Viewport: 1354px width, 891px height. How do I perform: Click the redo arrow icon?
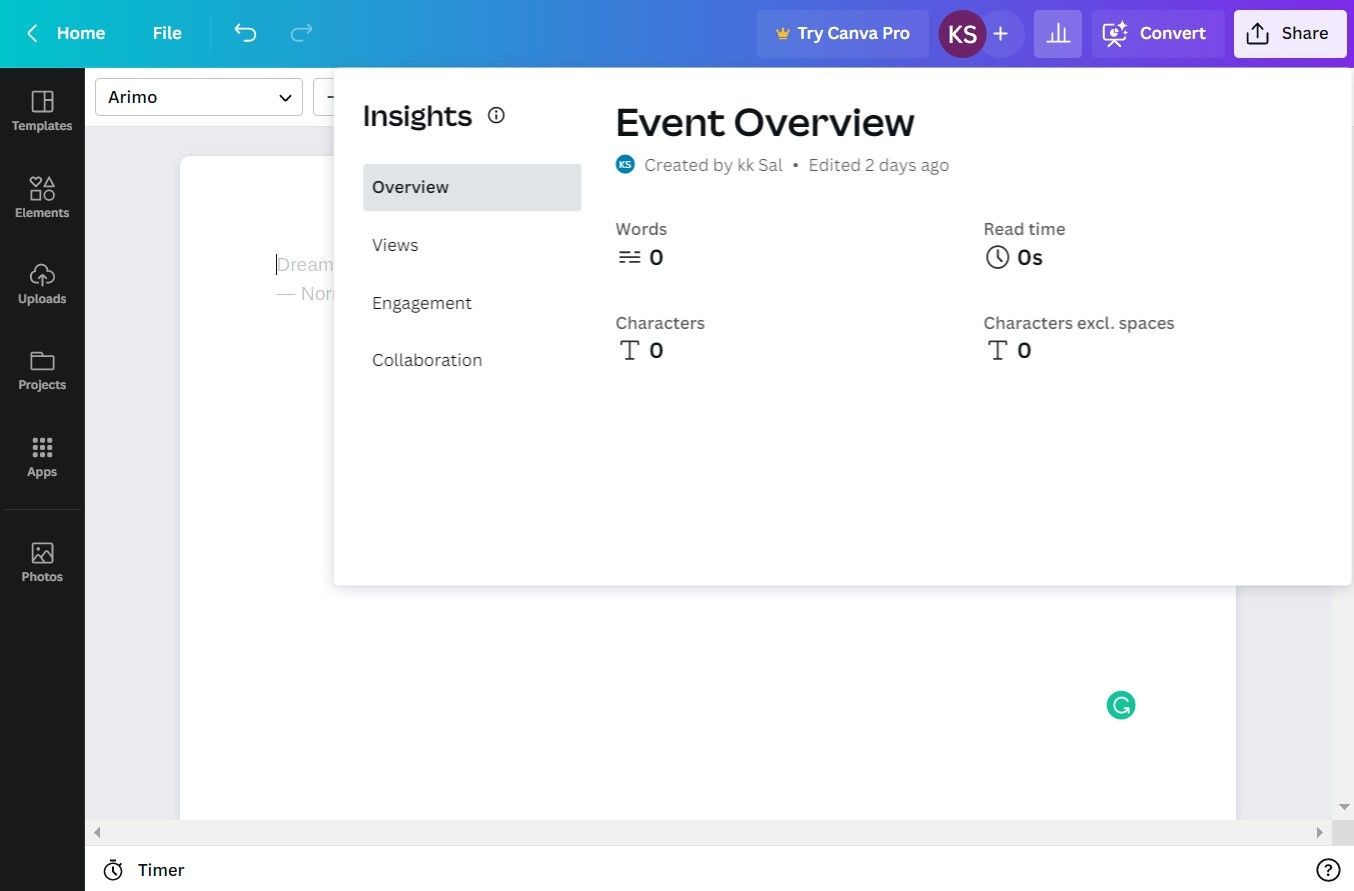tap(301, 33)
